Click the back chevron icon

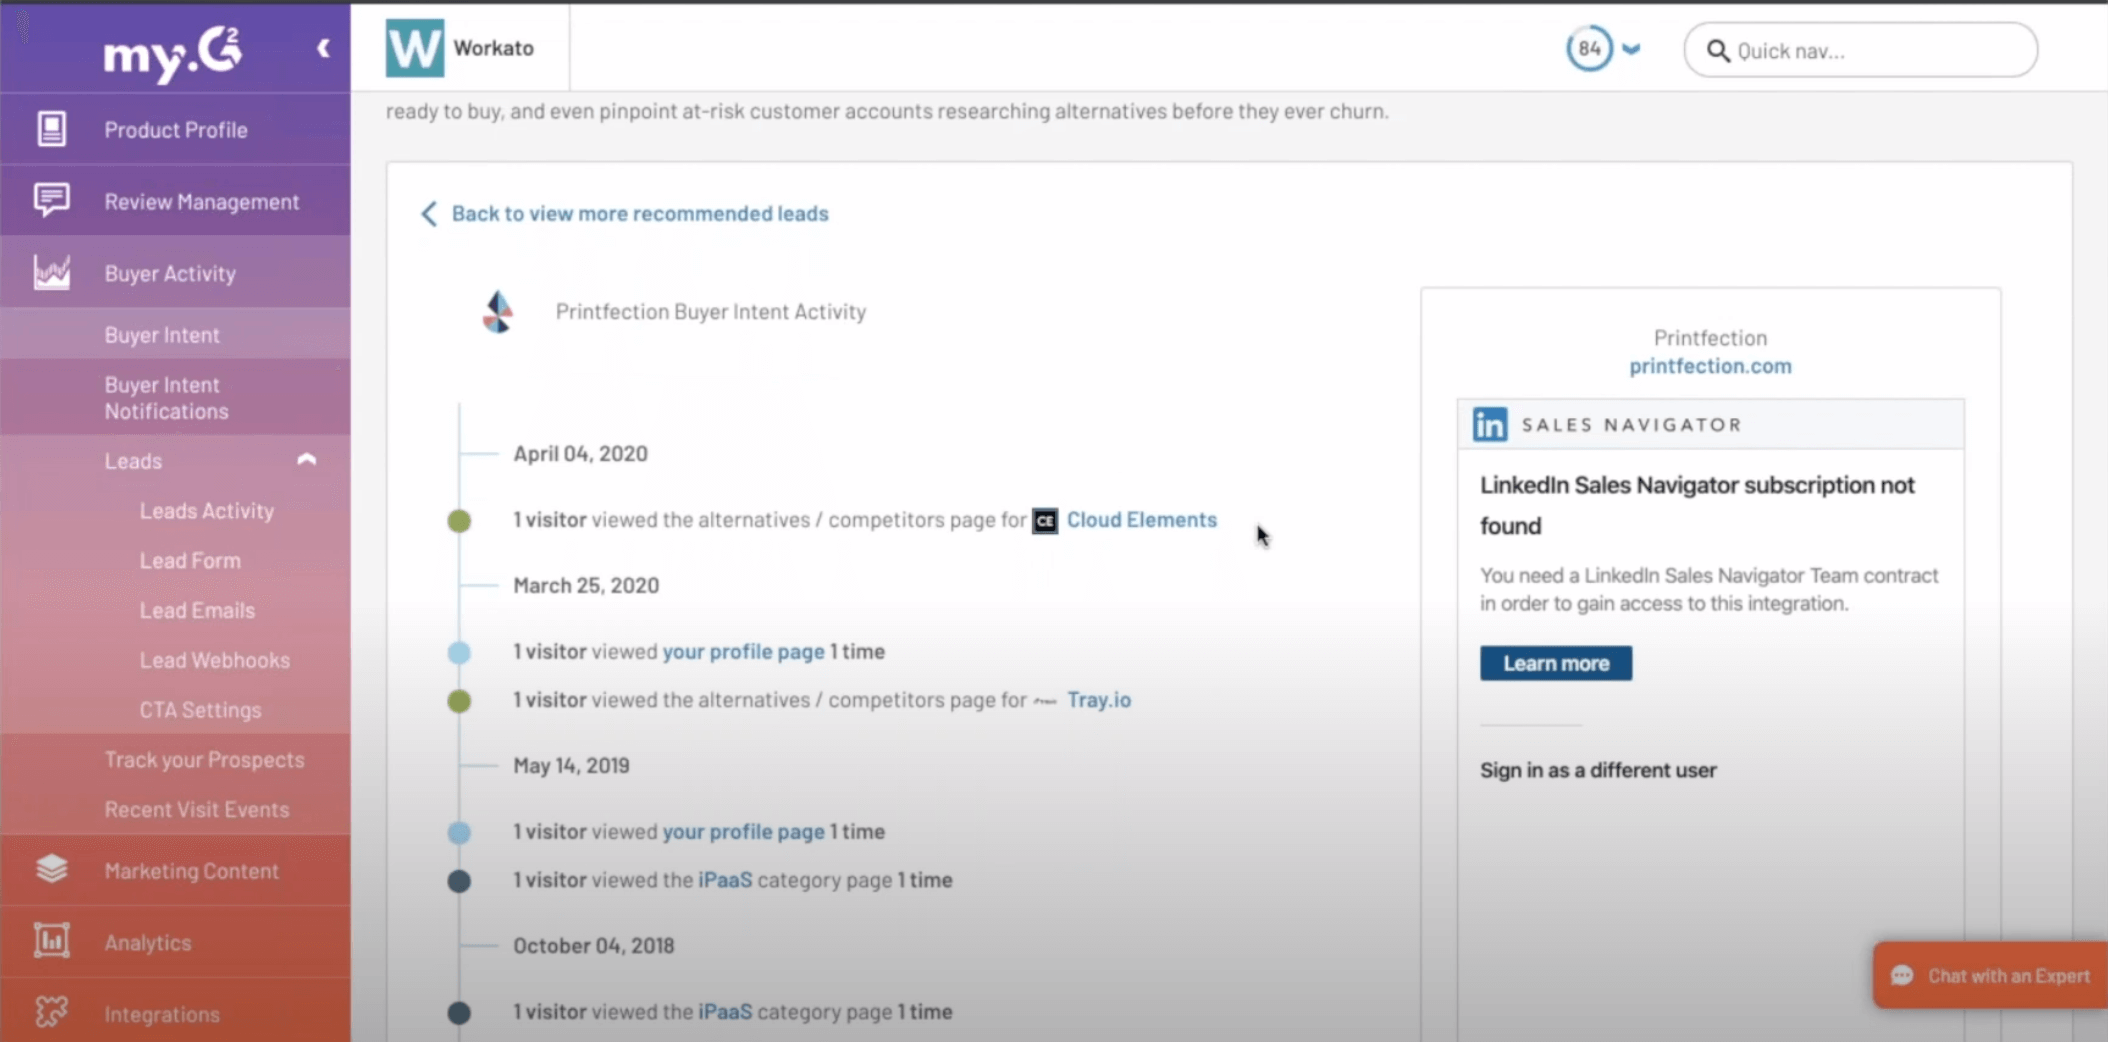429,213
